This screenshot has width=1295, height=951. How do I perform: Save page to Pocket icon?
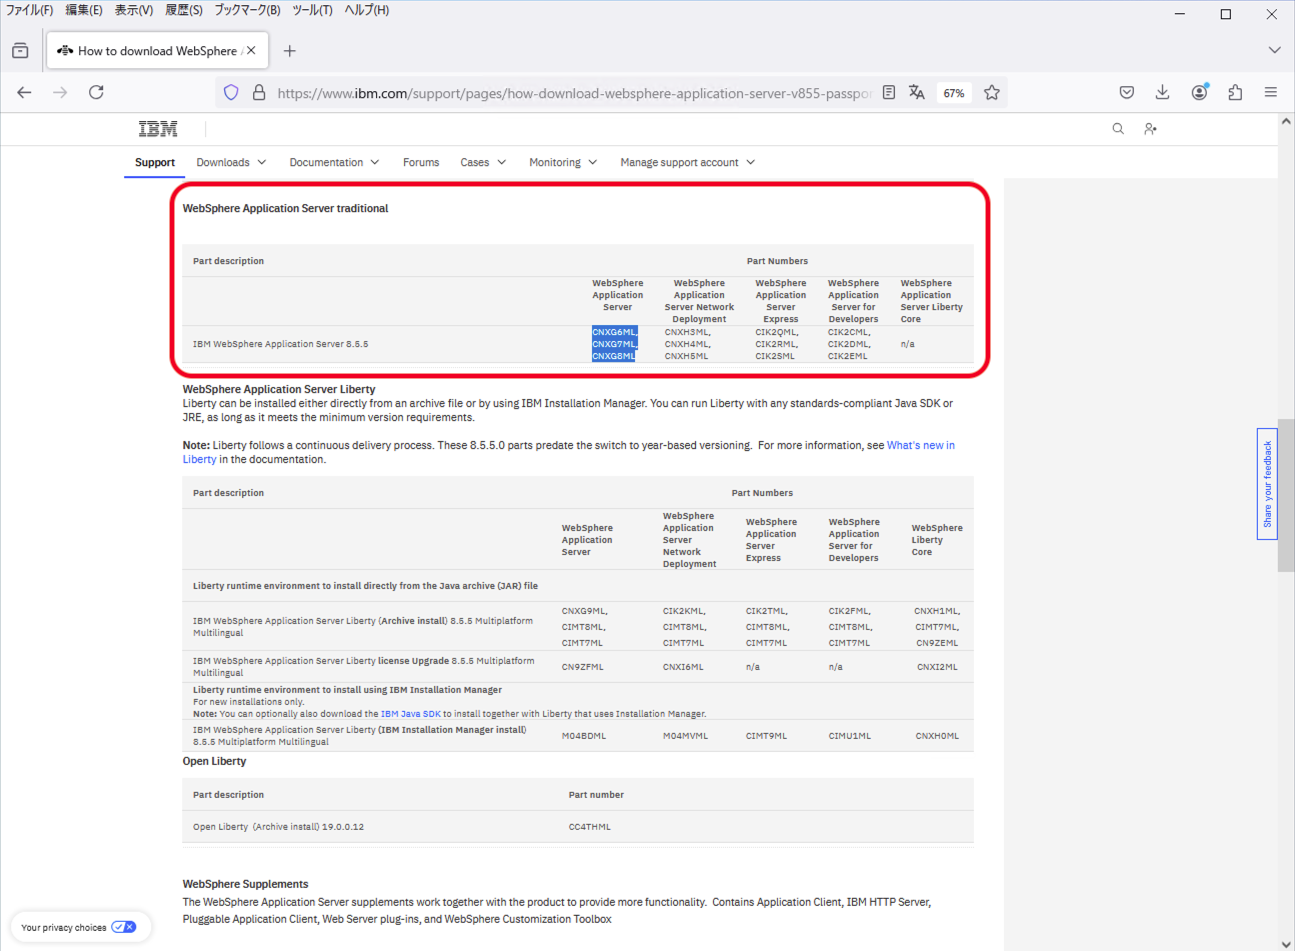click(x=1127, y=92)
